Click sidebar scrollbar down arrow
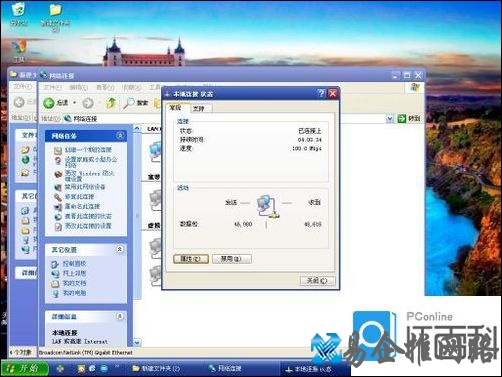The width and height of the screenshot is (502, 377). [137, 342]
